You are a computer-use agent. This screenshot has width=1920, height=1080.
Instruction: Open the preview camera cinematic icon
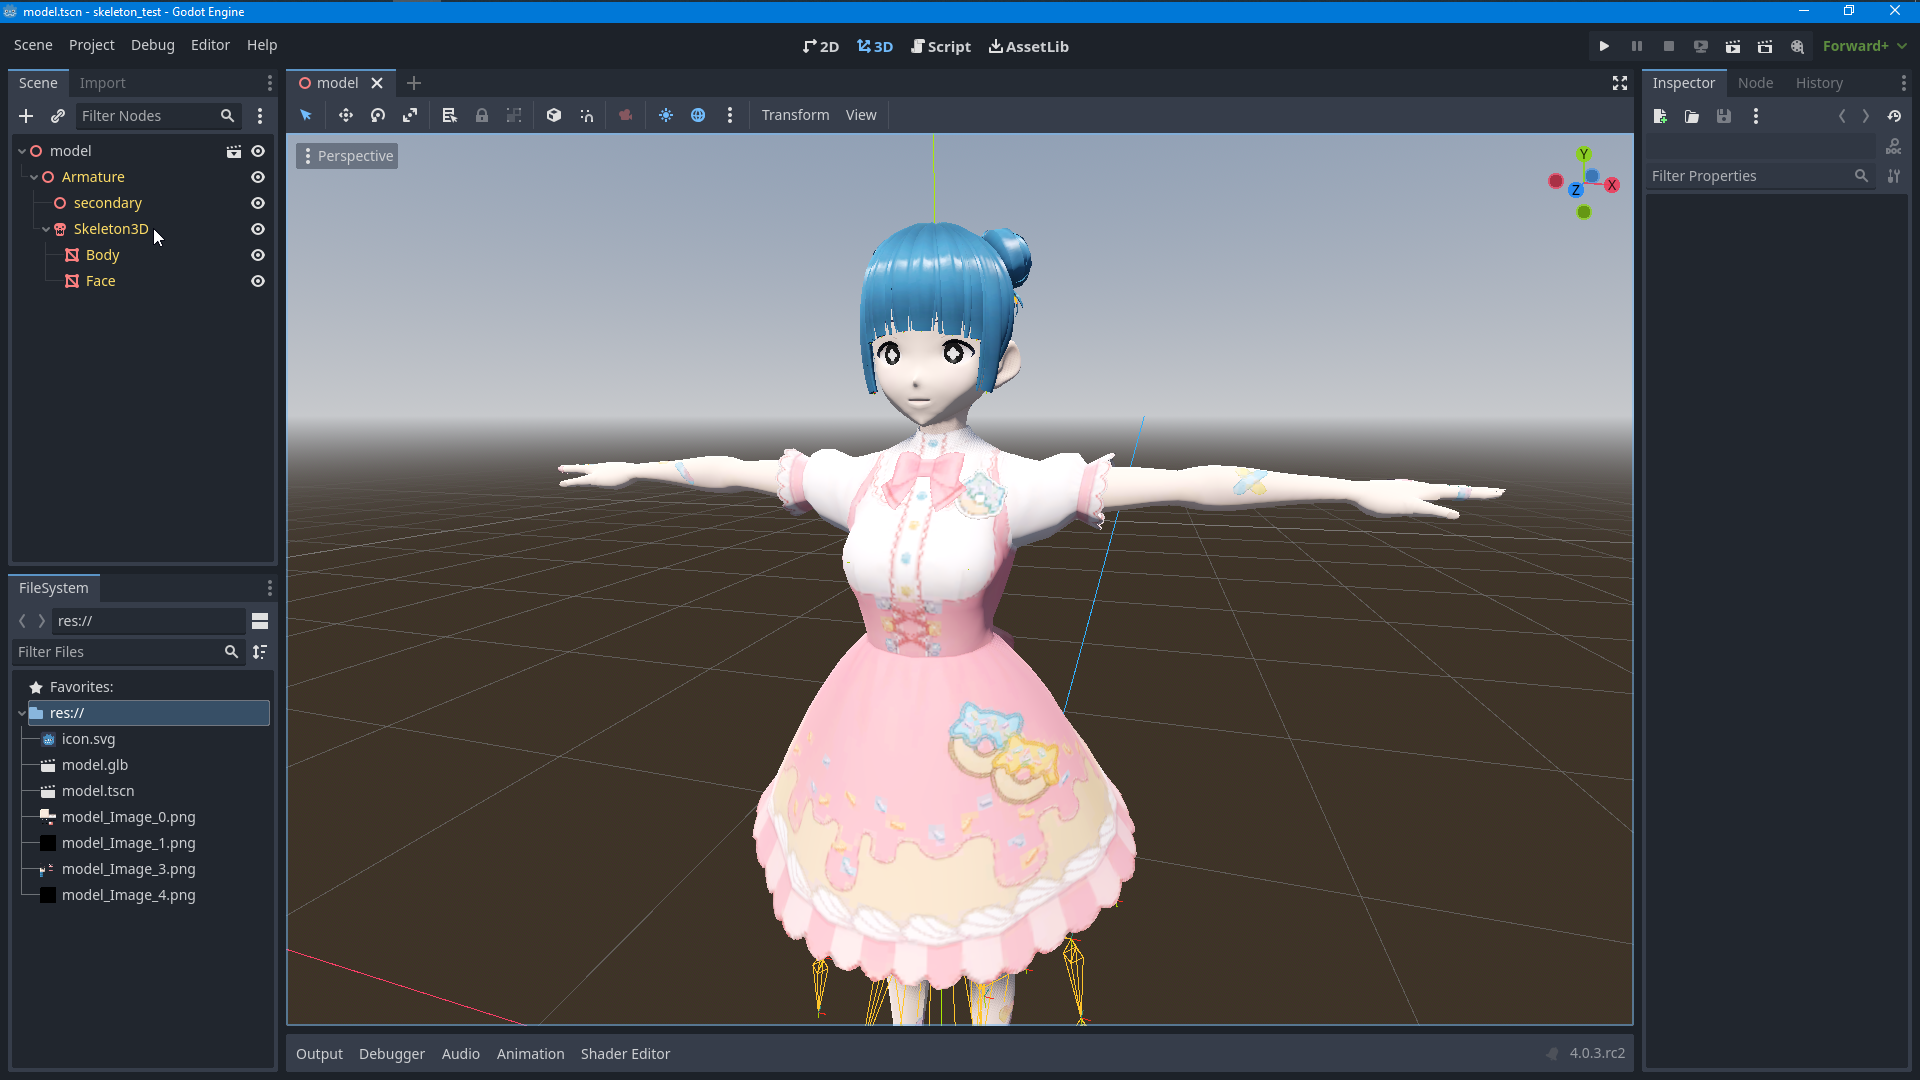625,115
